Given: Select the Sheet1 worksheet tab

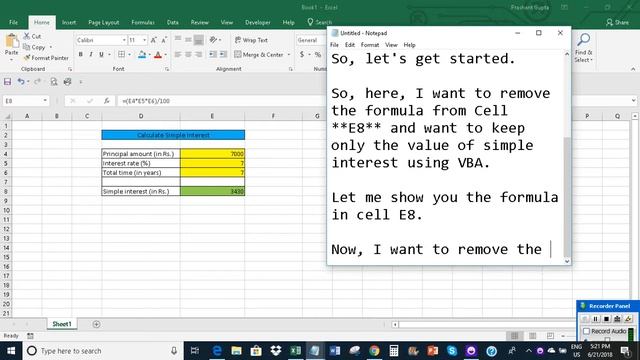Looking at the screenshot, I should [x=62, y=324].
